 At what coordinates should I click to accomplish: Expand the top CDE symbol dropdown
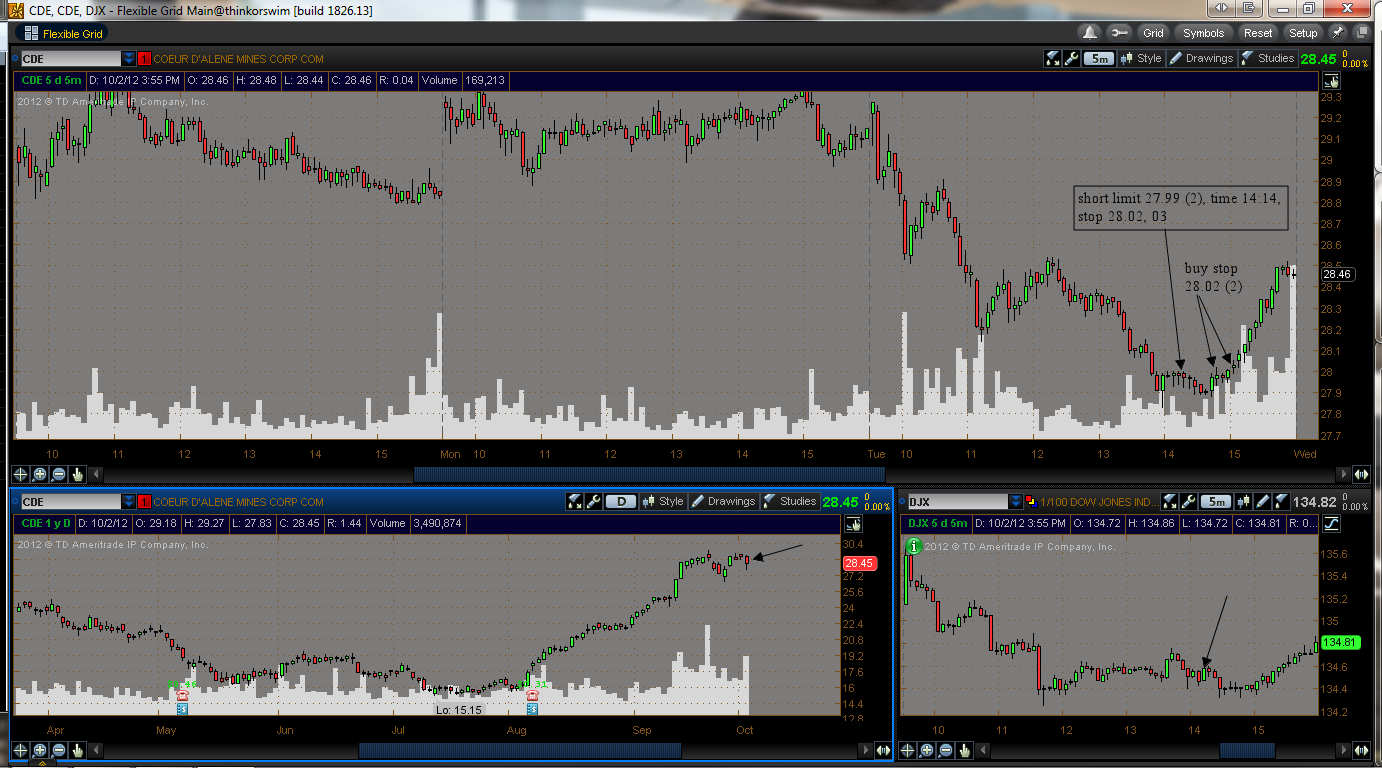[129, 58]
